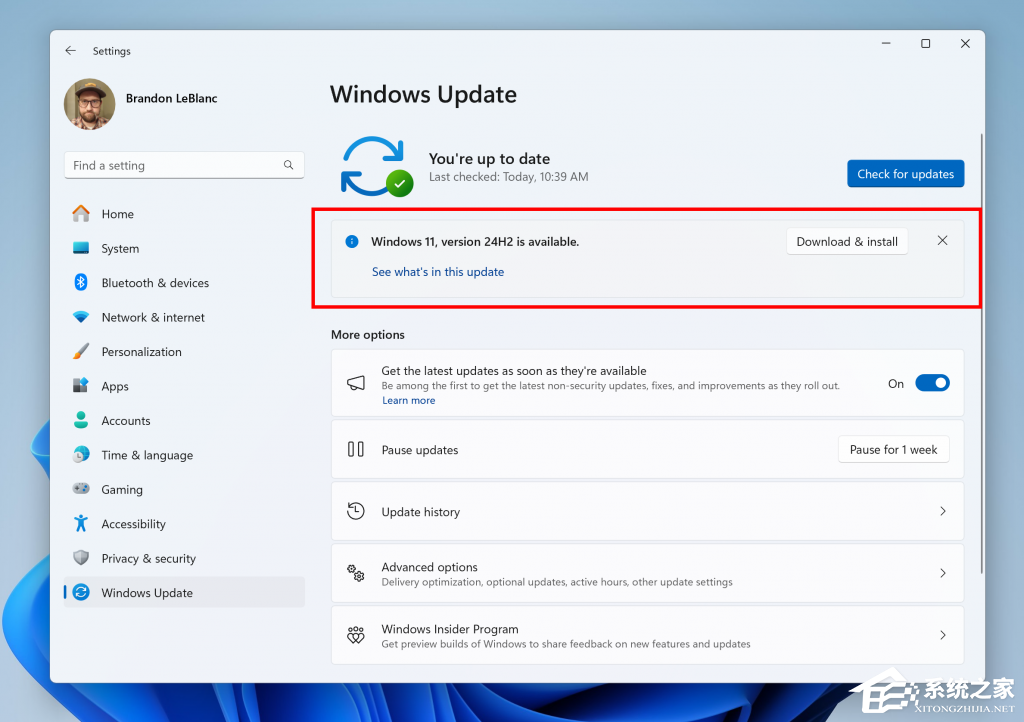Open Network & internet settings

(184, 317)
